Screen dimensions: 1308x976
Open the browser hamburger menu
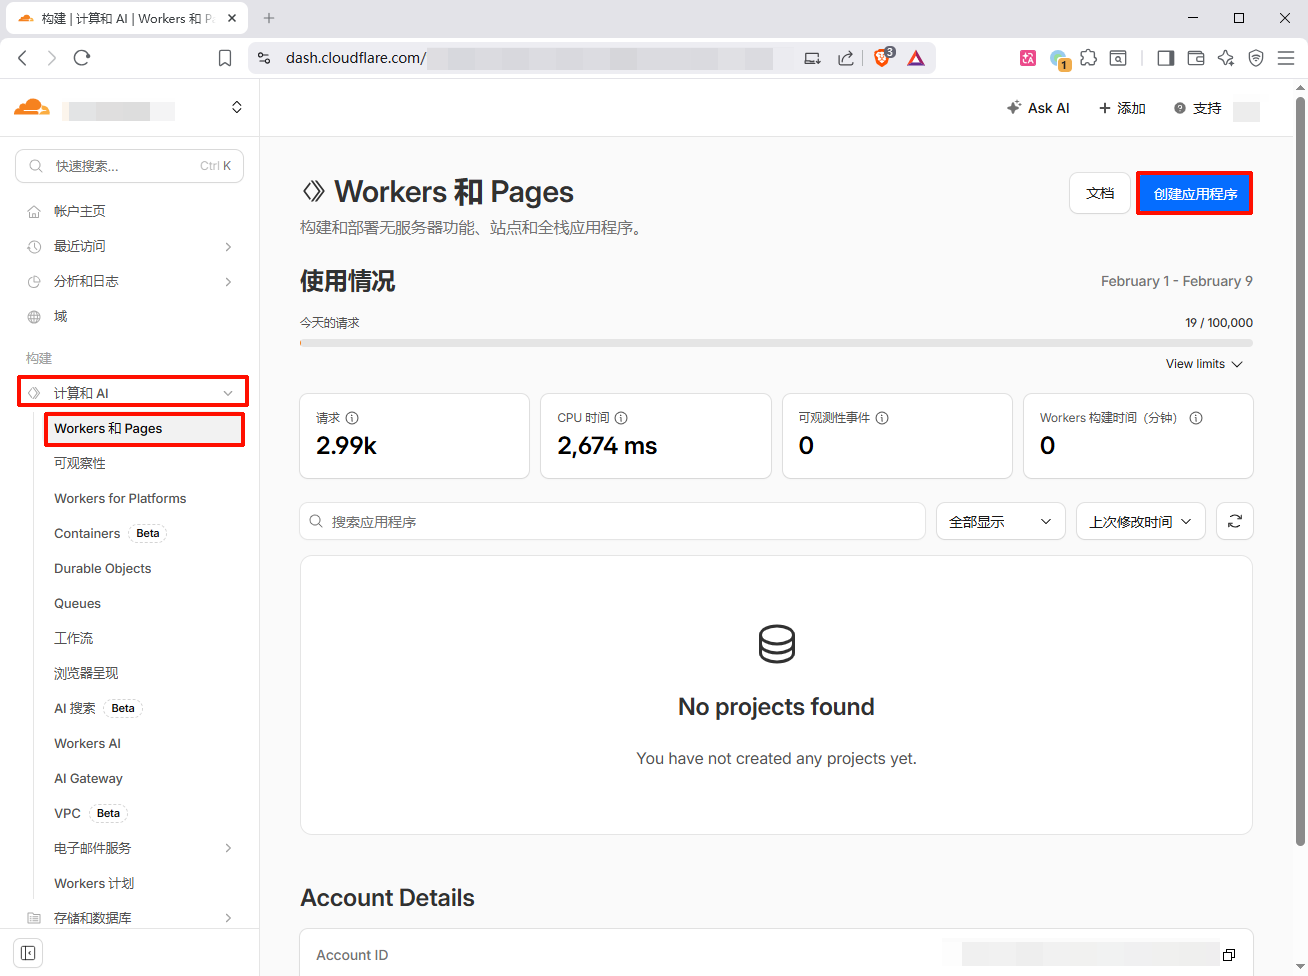pyautogui.click(x=1286, y=58)
